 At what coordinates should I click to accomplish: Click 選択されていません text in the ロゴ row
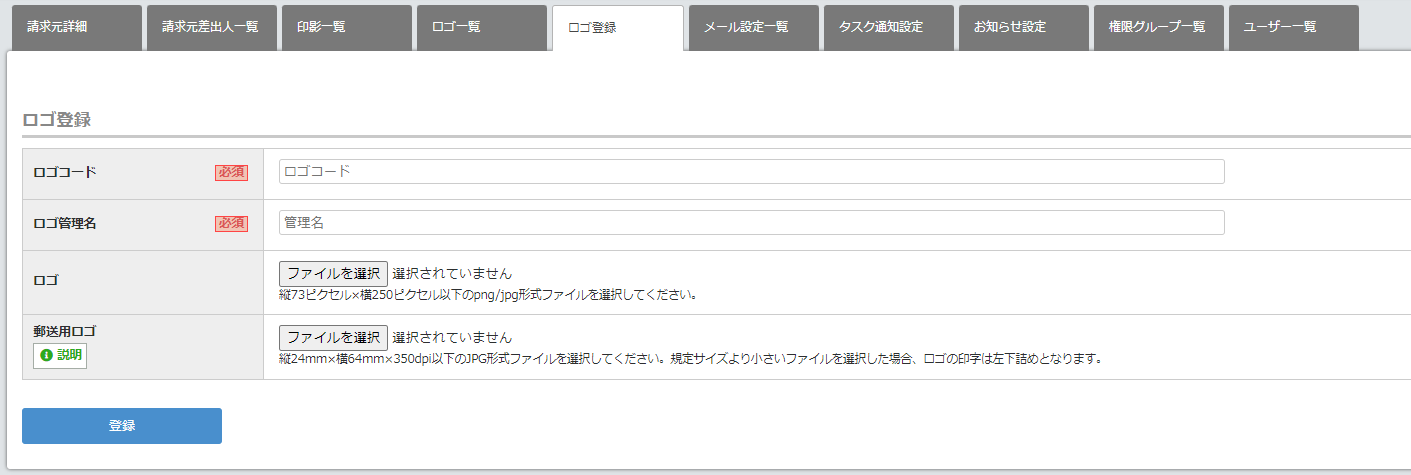pos(452,274)
